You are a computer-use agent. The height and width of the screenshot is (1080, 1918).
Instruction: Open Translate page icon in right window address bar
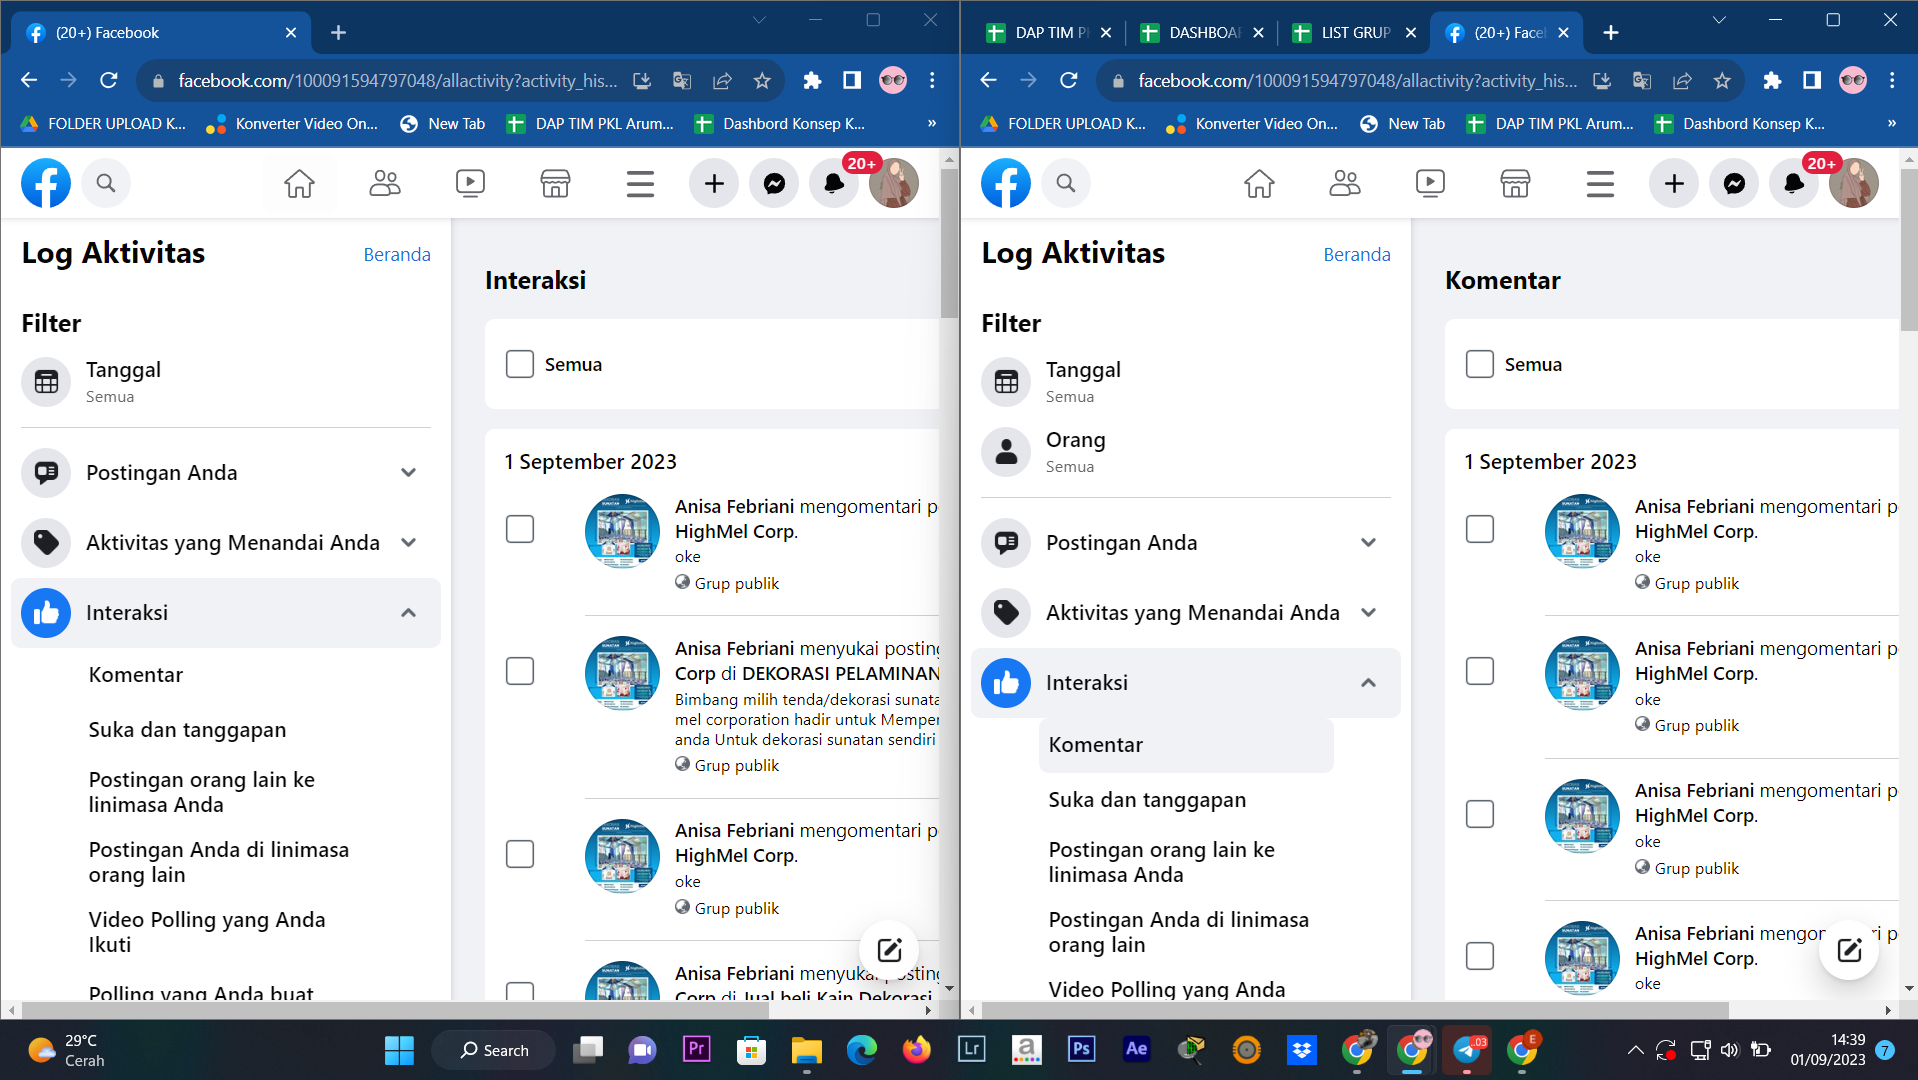click(x=1642, y=81)
